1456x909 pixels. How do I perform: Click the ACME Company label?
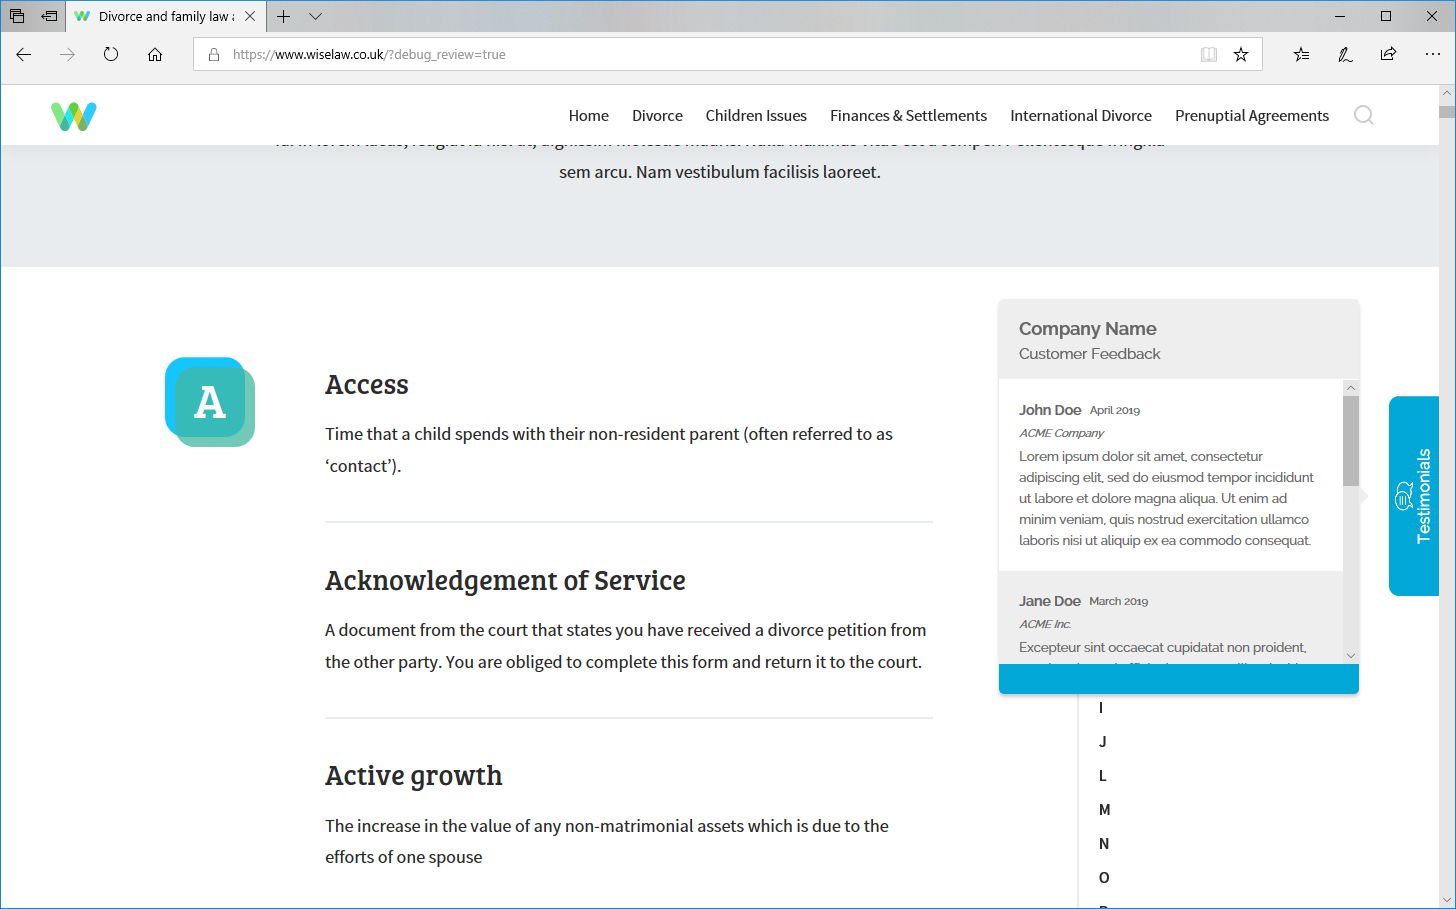1062,433
